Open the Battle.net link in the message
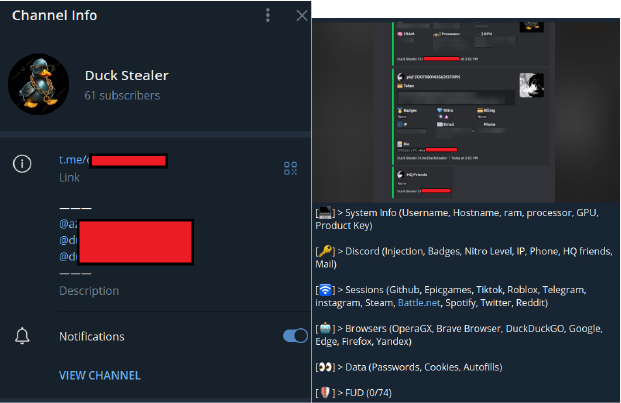Image resolution: width=621 pixels, height=403 pixels. (x=419, y=303)
